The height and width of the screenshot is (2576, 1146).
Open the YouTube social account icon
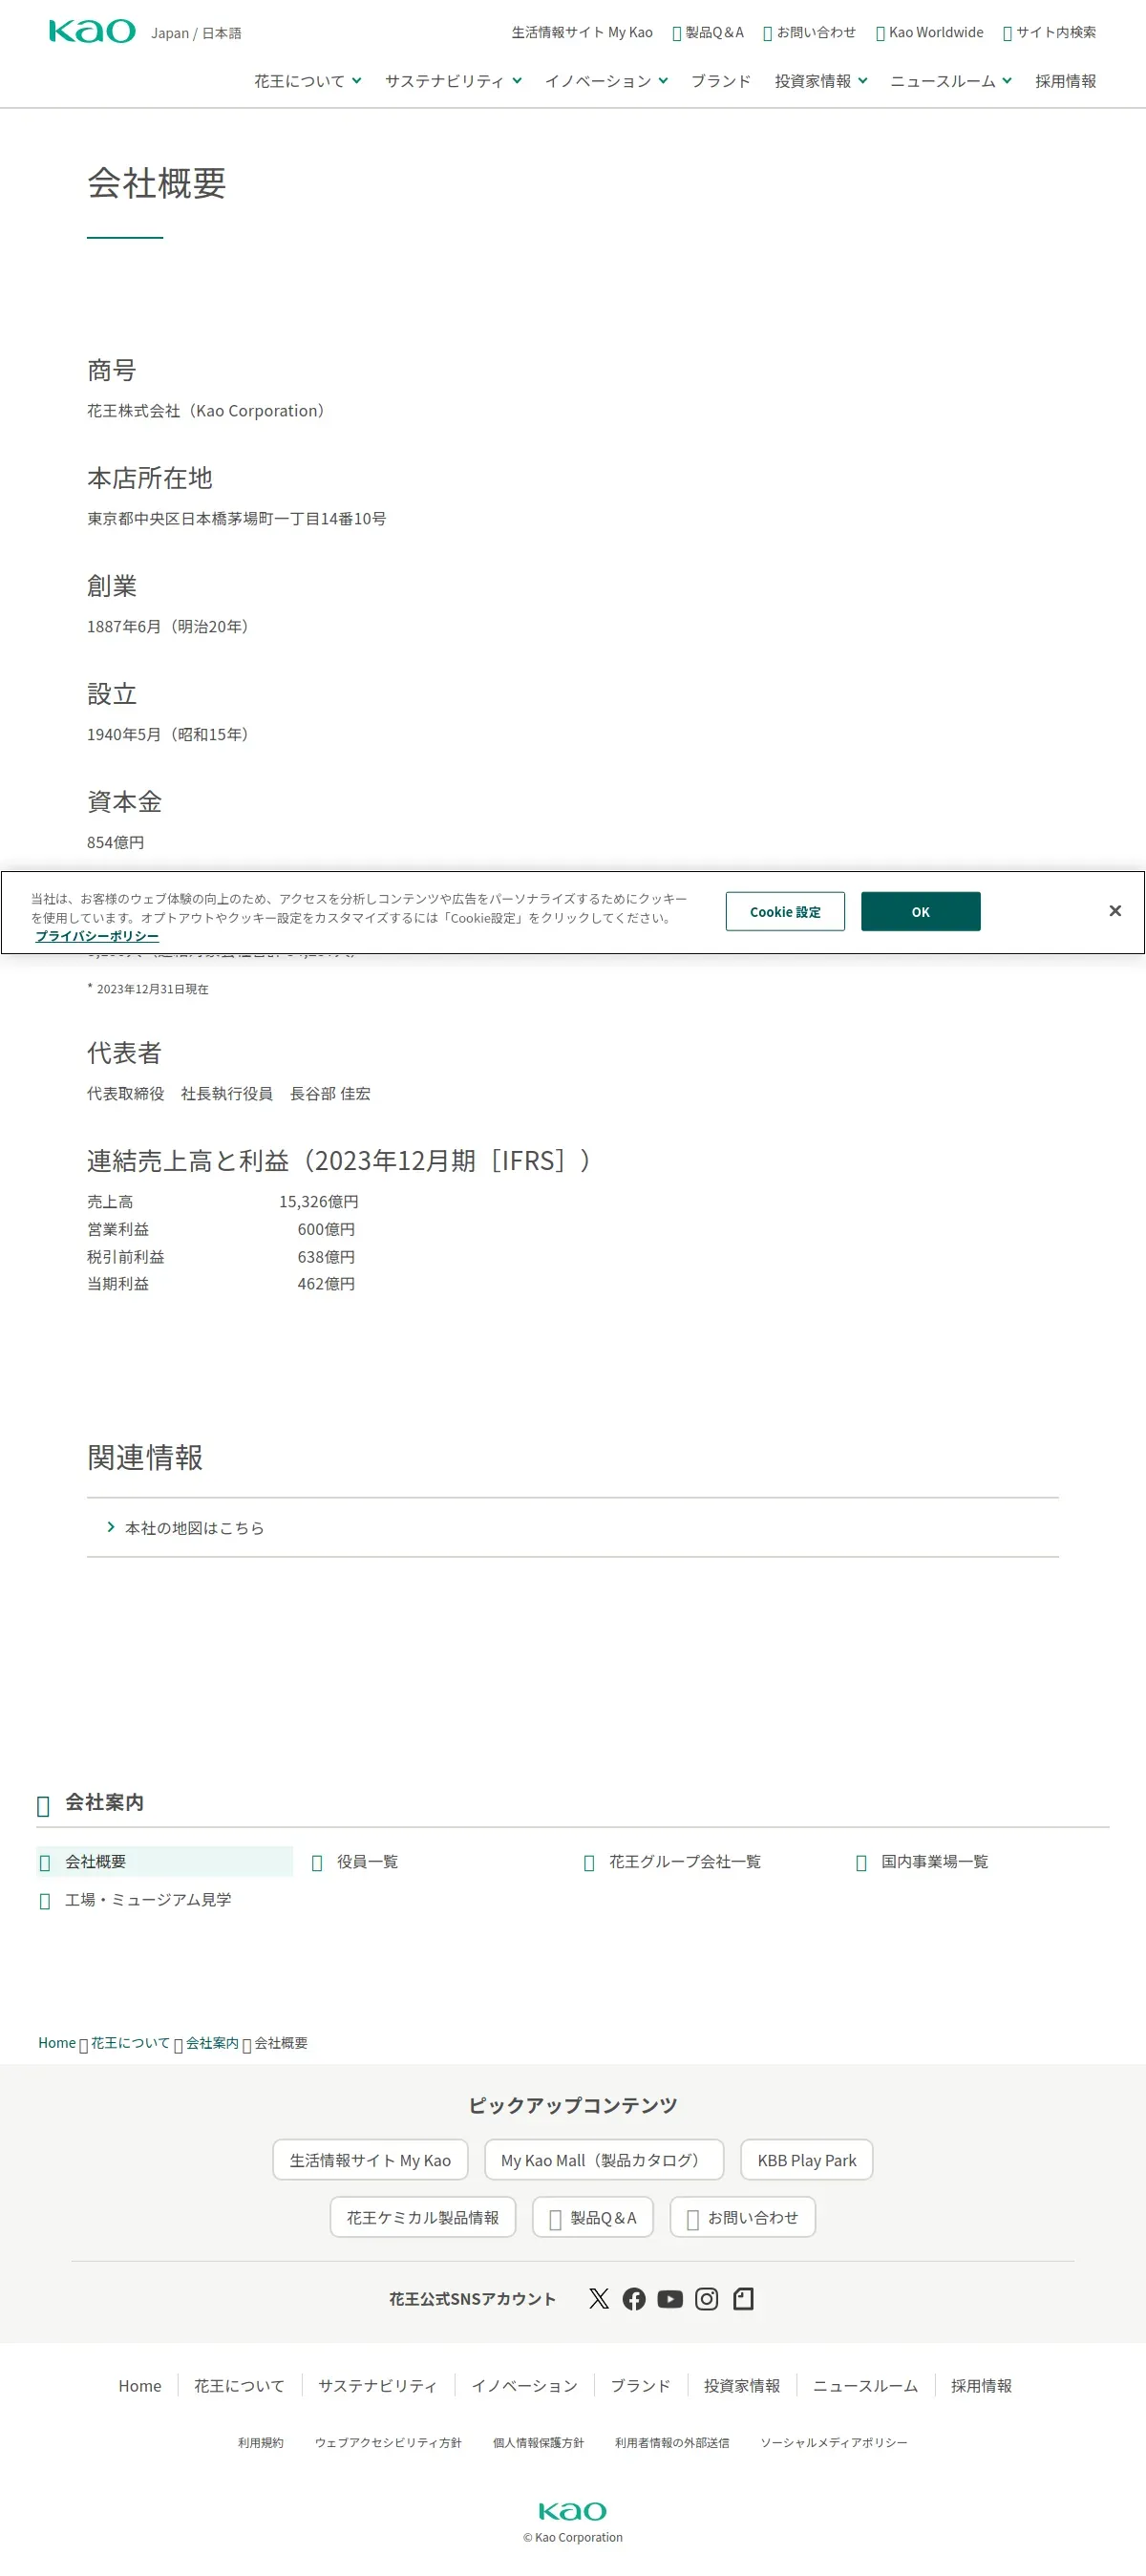pos(670,2298)
